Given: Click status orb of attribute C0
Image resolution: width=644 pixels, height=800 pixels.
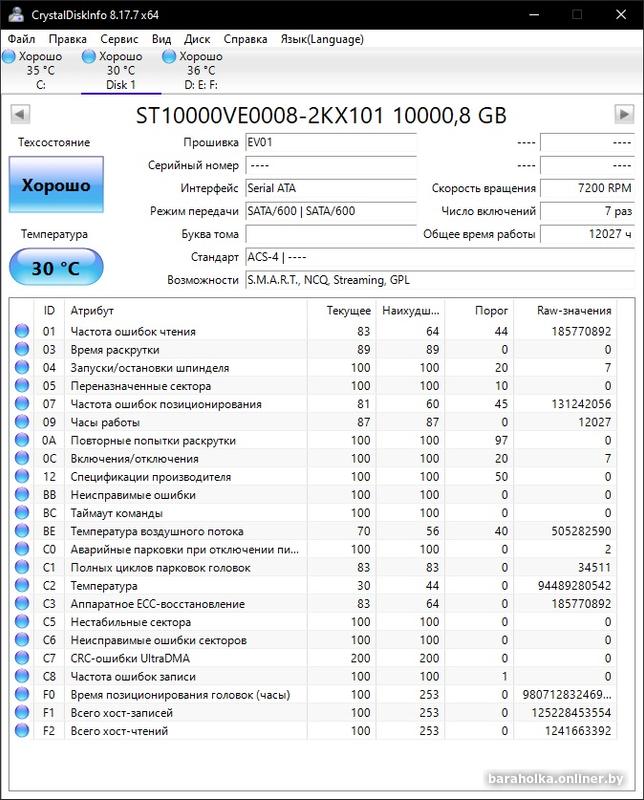Looking at the screenshot, I should click(x=22, y=548).
